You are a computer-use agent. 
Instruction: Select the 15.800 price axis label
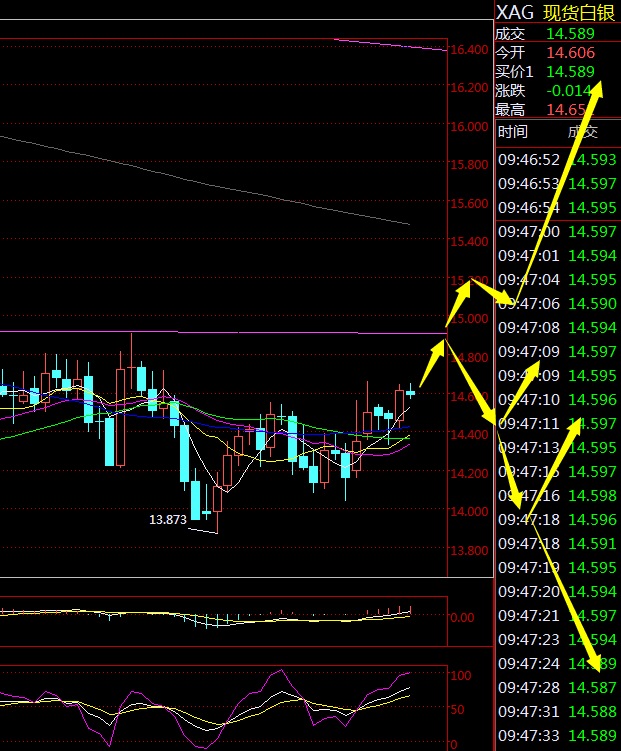(x=469, y=165)
